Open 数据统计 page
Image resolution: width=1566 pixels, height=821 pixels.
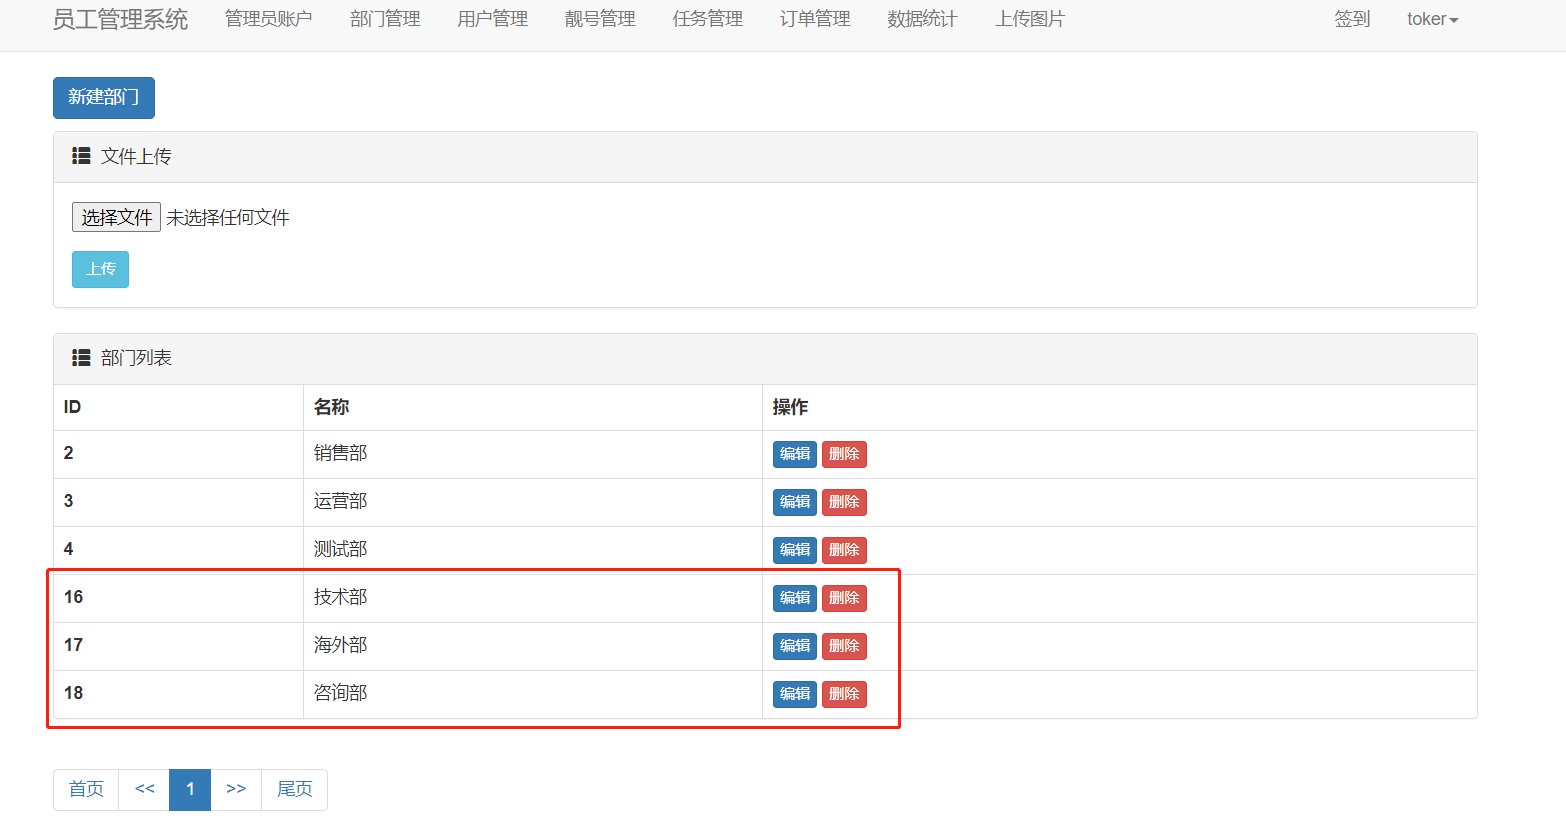point(922,19)
